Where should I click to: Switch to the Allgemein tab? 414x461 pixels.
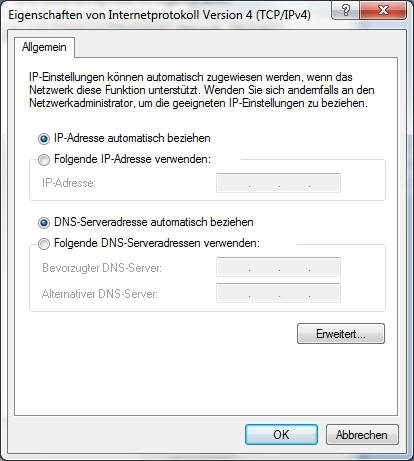tap(44, 47)
